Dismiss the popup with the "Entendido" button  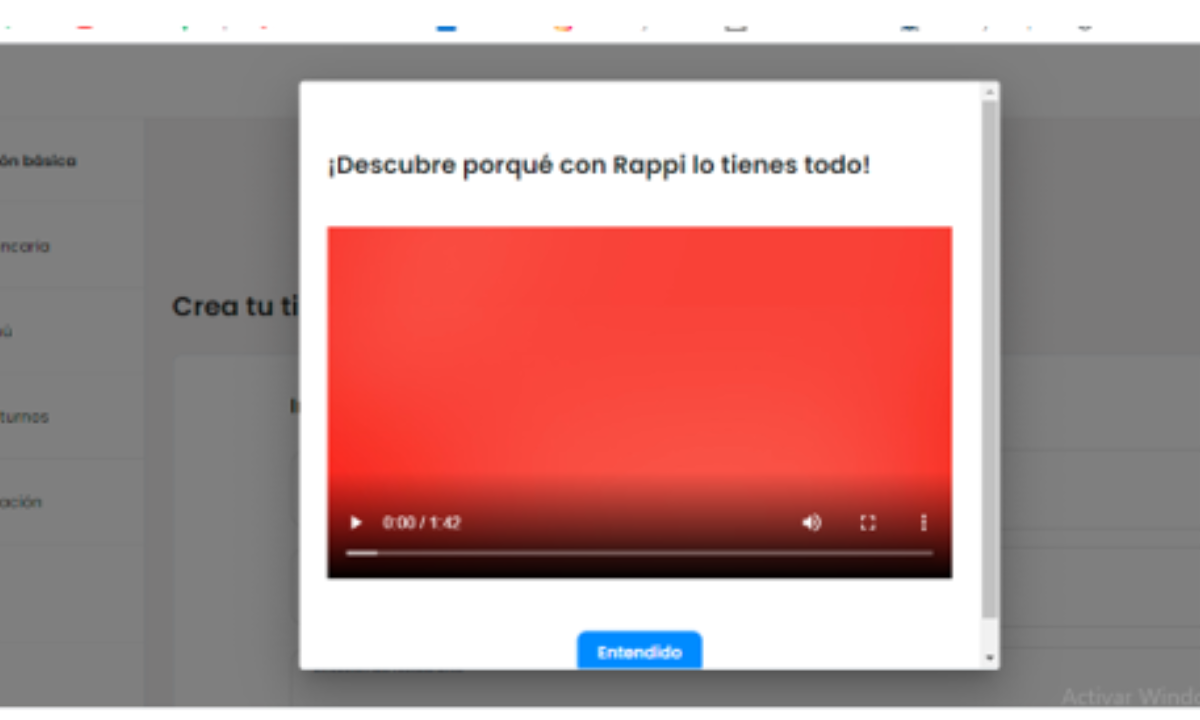(639, 650)
